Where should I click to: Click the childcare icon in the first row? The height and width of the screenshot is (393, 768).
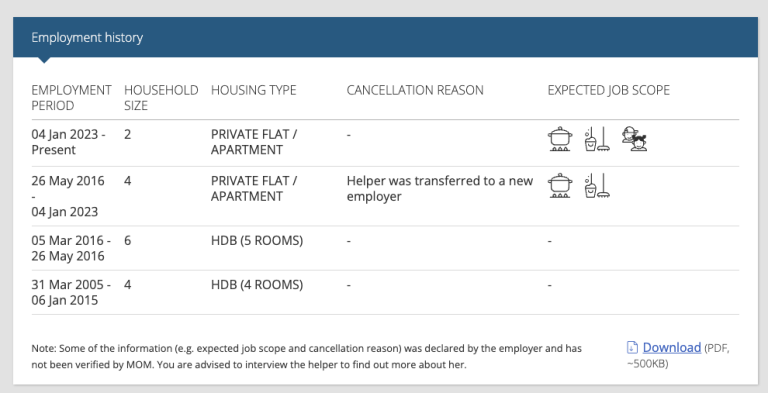pyautogui.click(x=634, y=139)
